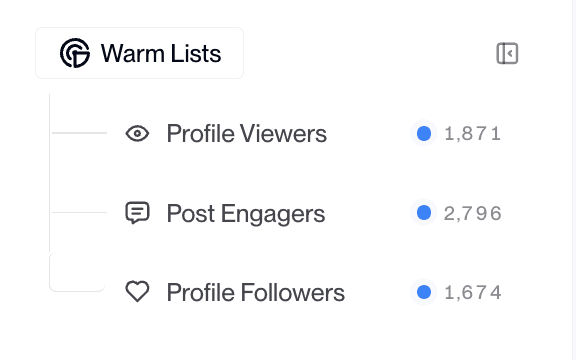The height and width of the screenshot is (360, 576).
Task: Open the Post Engagers list
Action: [x=313, y=213]
